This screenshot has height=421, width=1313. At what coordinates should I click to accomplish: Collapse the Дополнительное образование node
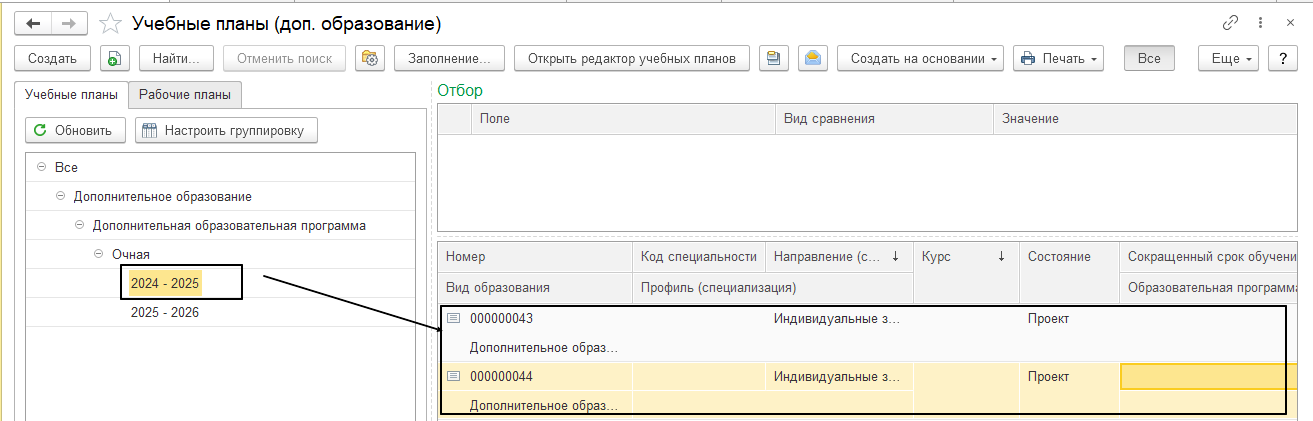61,197
